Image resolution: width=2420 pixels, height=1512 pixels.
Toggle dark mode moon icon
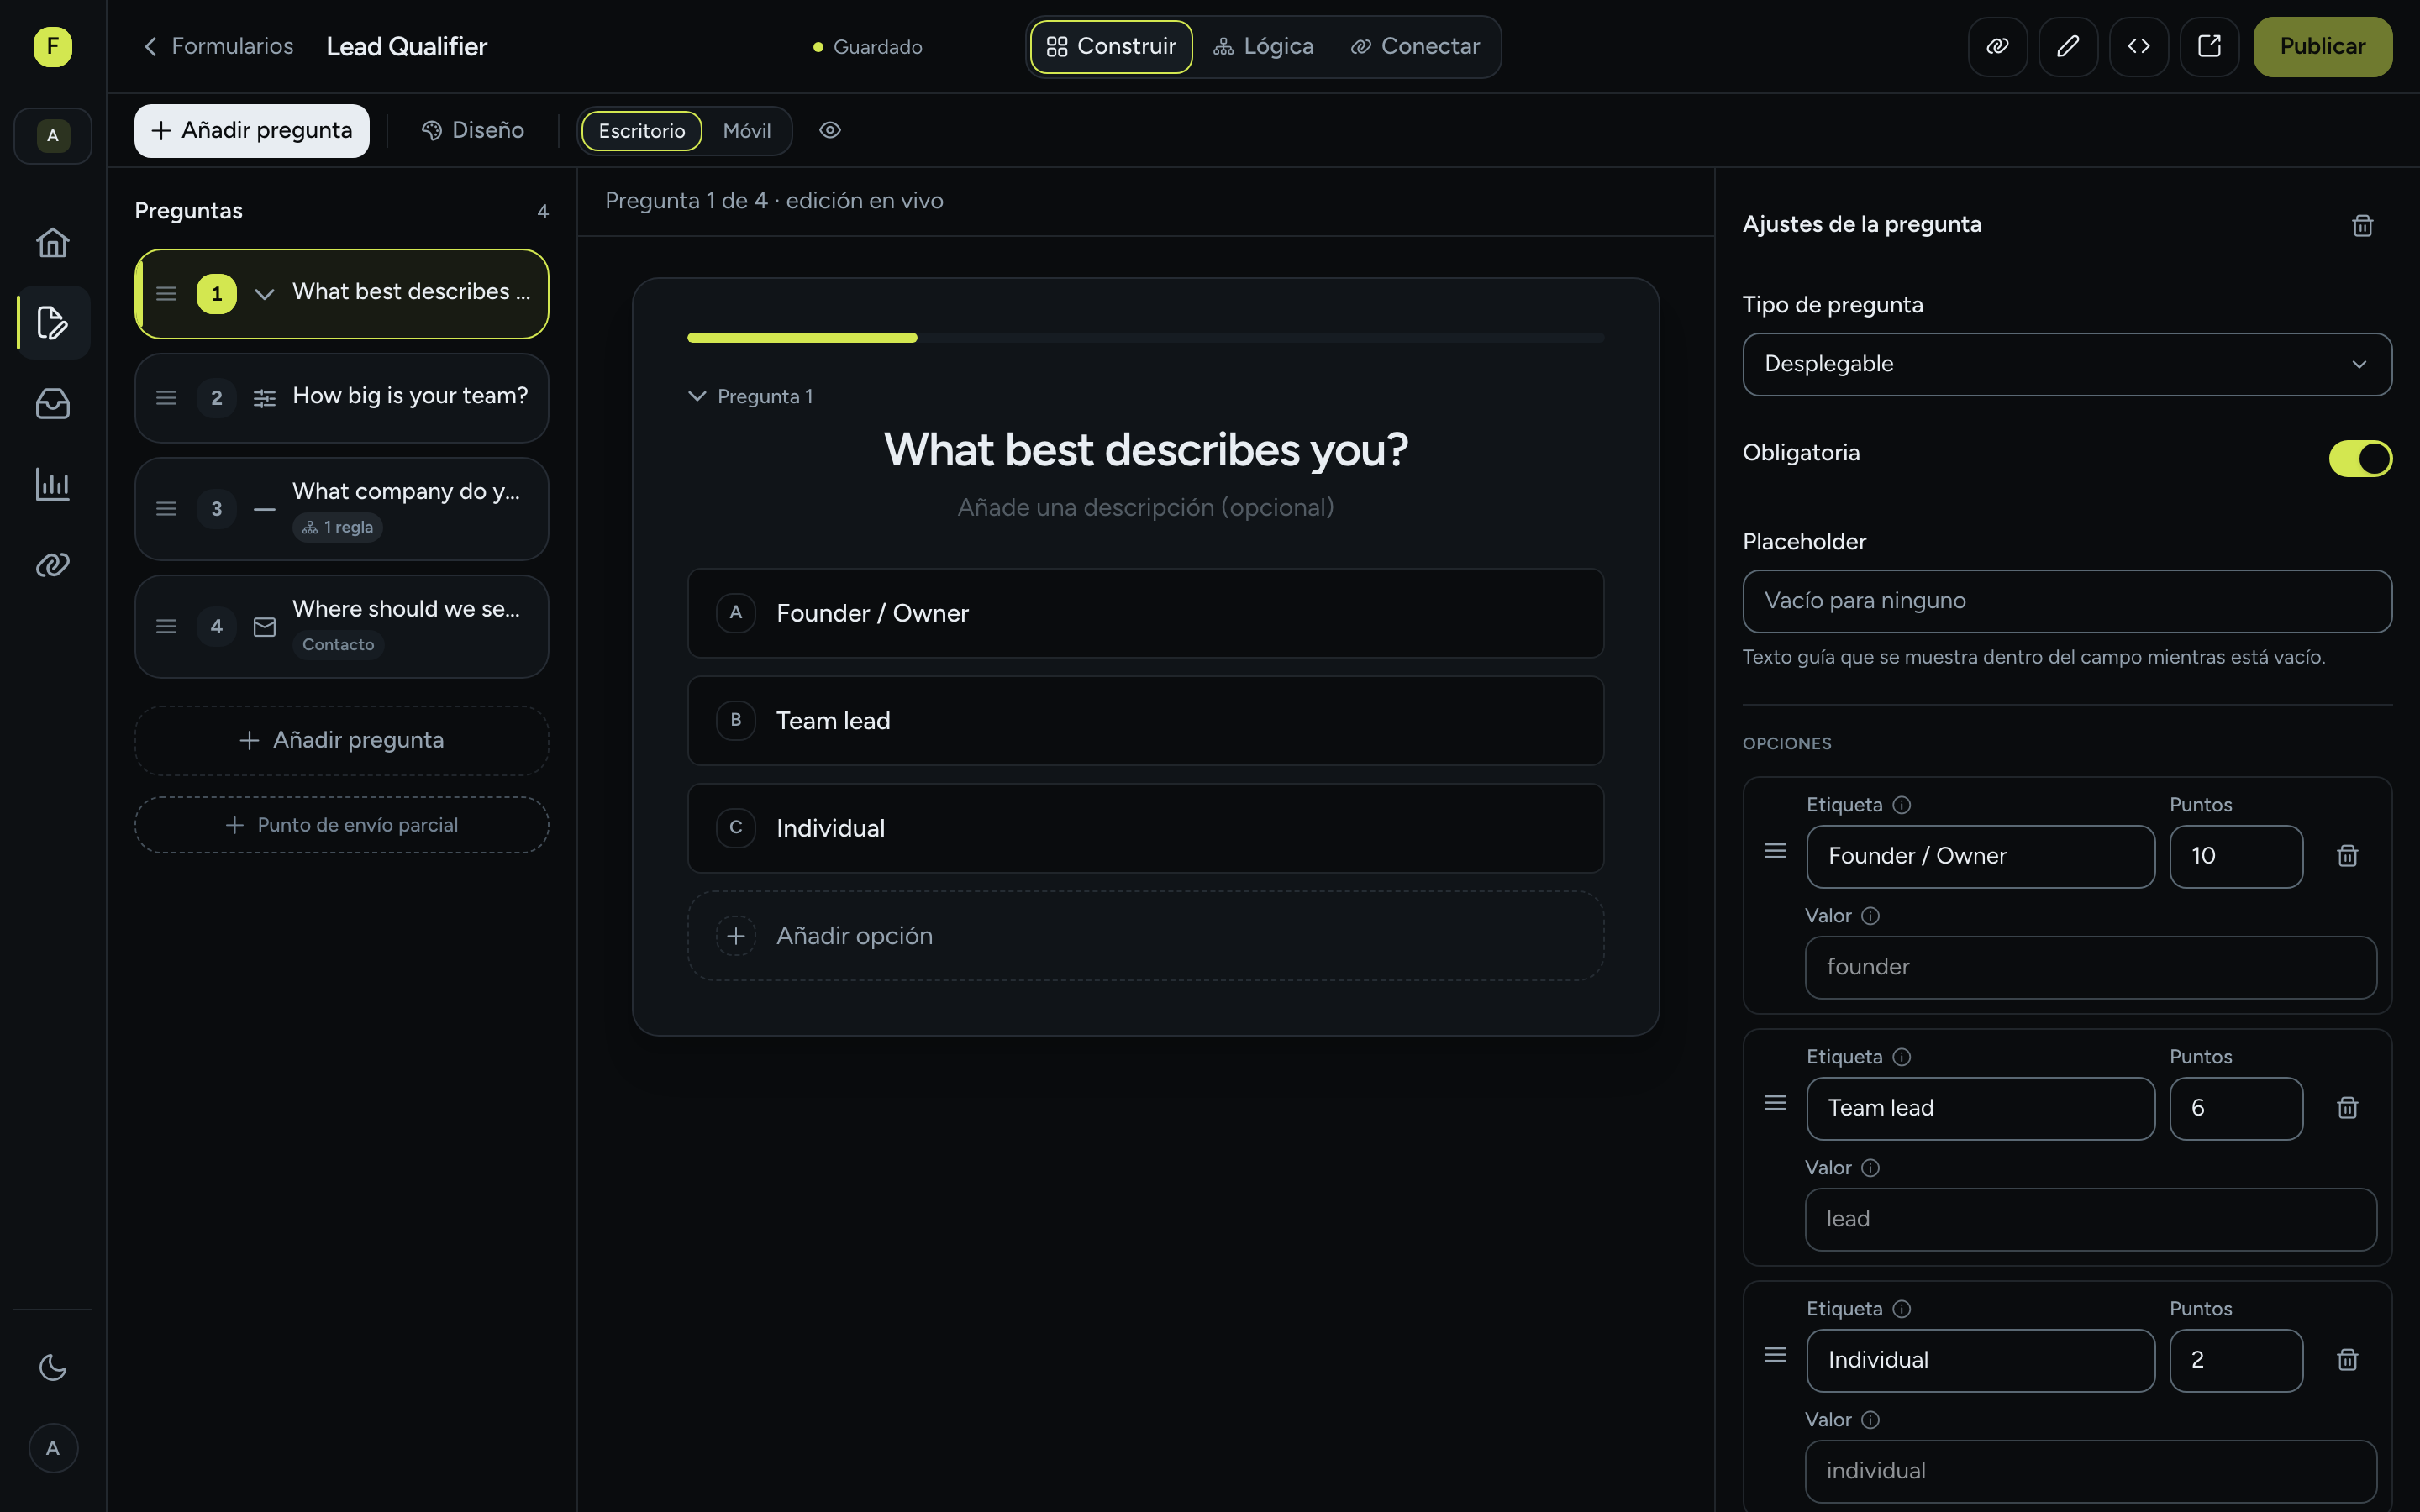coord(52,1367)
